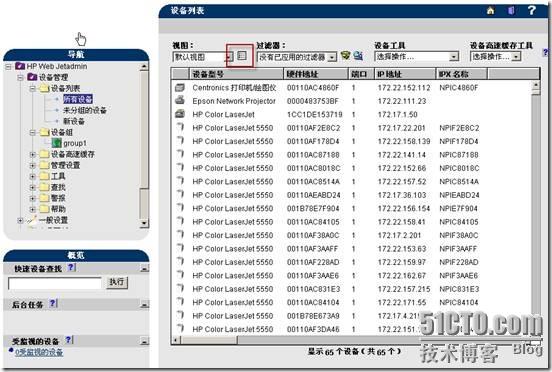Viewport: 552px width, 372px height.
Task: Click the filter manager icon beside funnel
Action: 358,56
